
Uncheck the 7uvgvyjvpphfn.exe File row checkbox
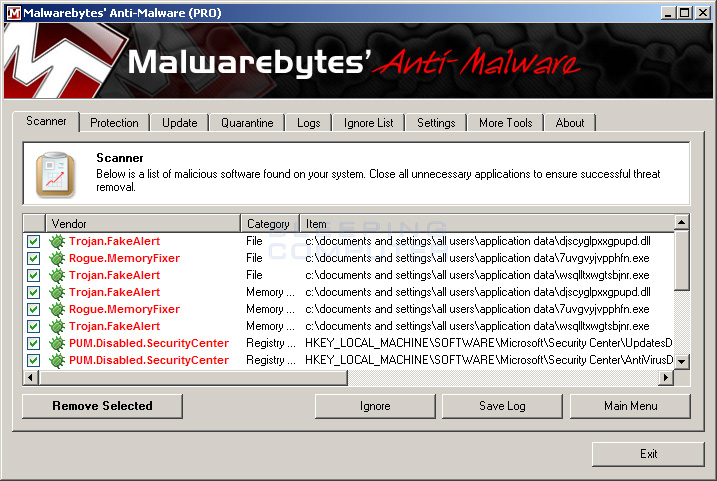click(x=33, y=258)
